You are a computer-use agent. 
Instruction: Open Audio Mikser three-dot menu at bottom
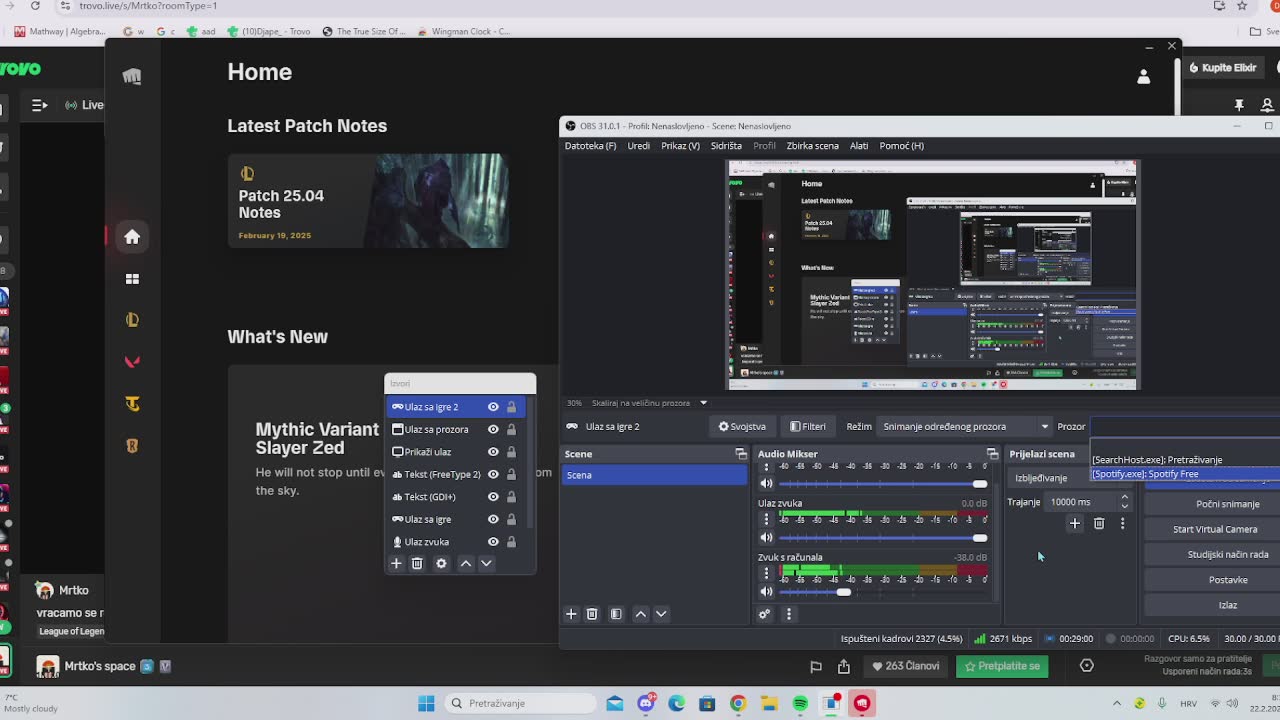coord(788,614)
